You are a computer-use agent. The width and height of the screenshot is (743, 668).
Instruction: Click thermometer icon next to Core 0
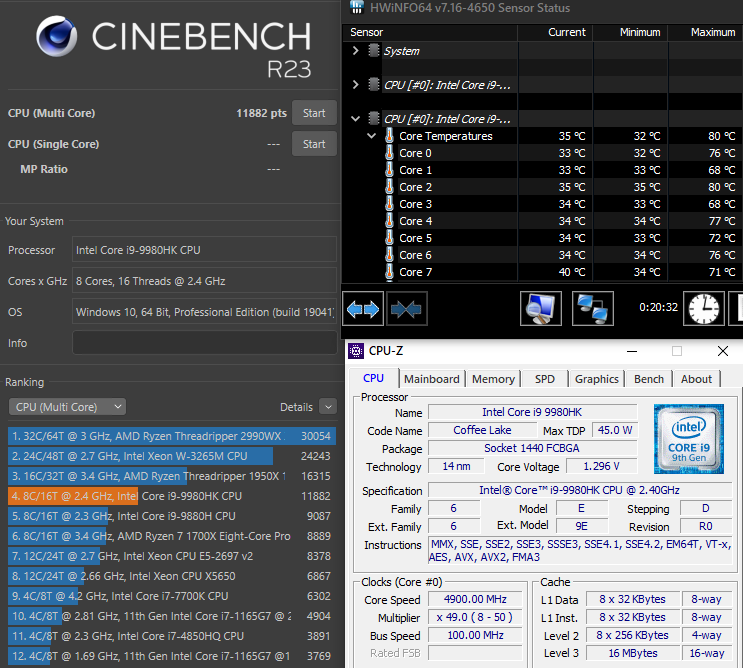pyautogui.click(x=389, y=153)
